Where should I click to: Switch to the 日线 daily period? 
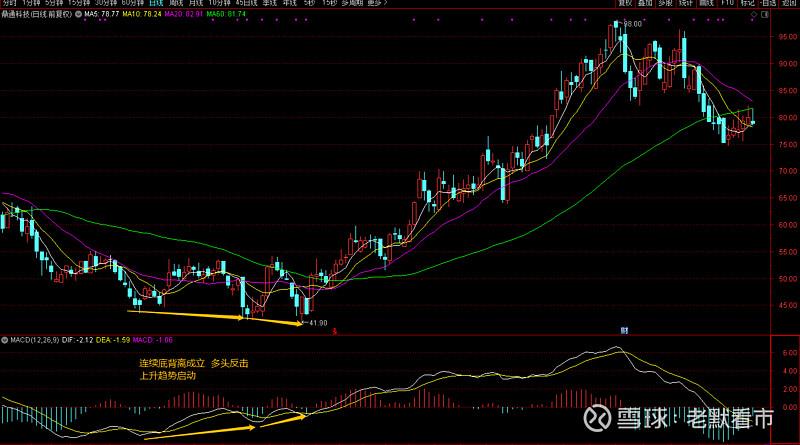[155, 5]
